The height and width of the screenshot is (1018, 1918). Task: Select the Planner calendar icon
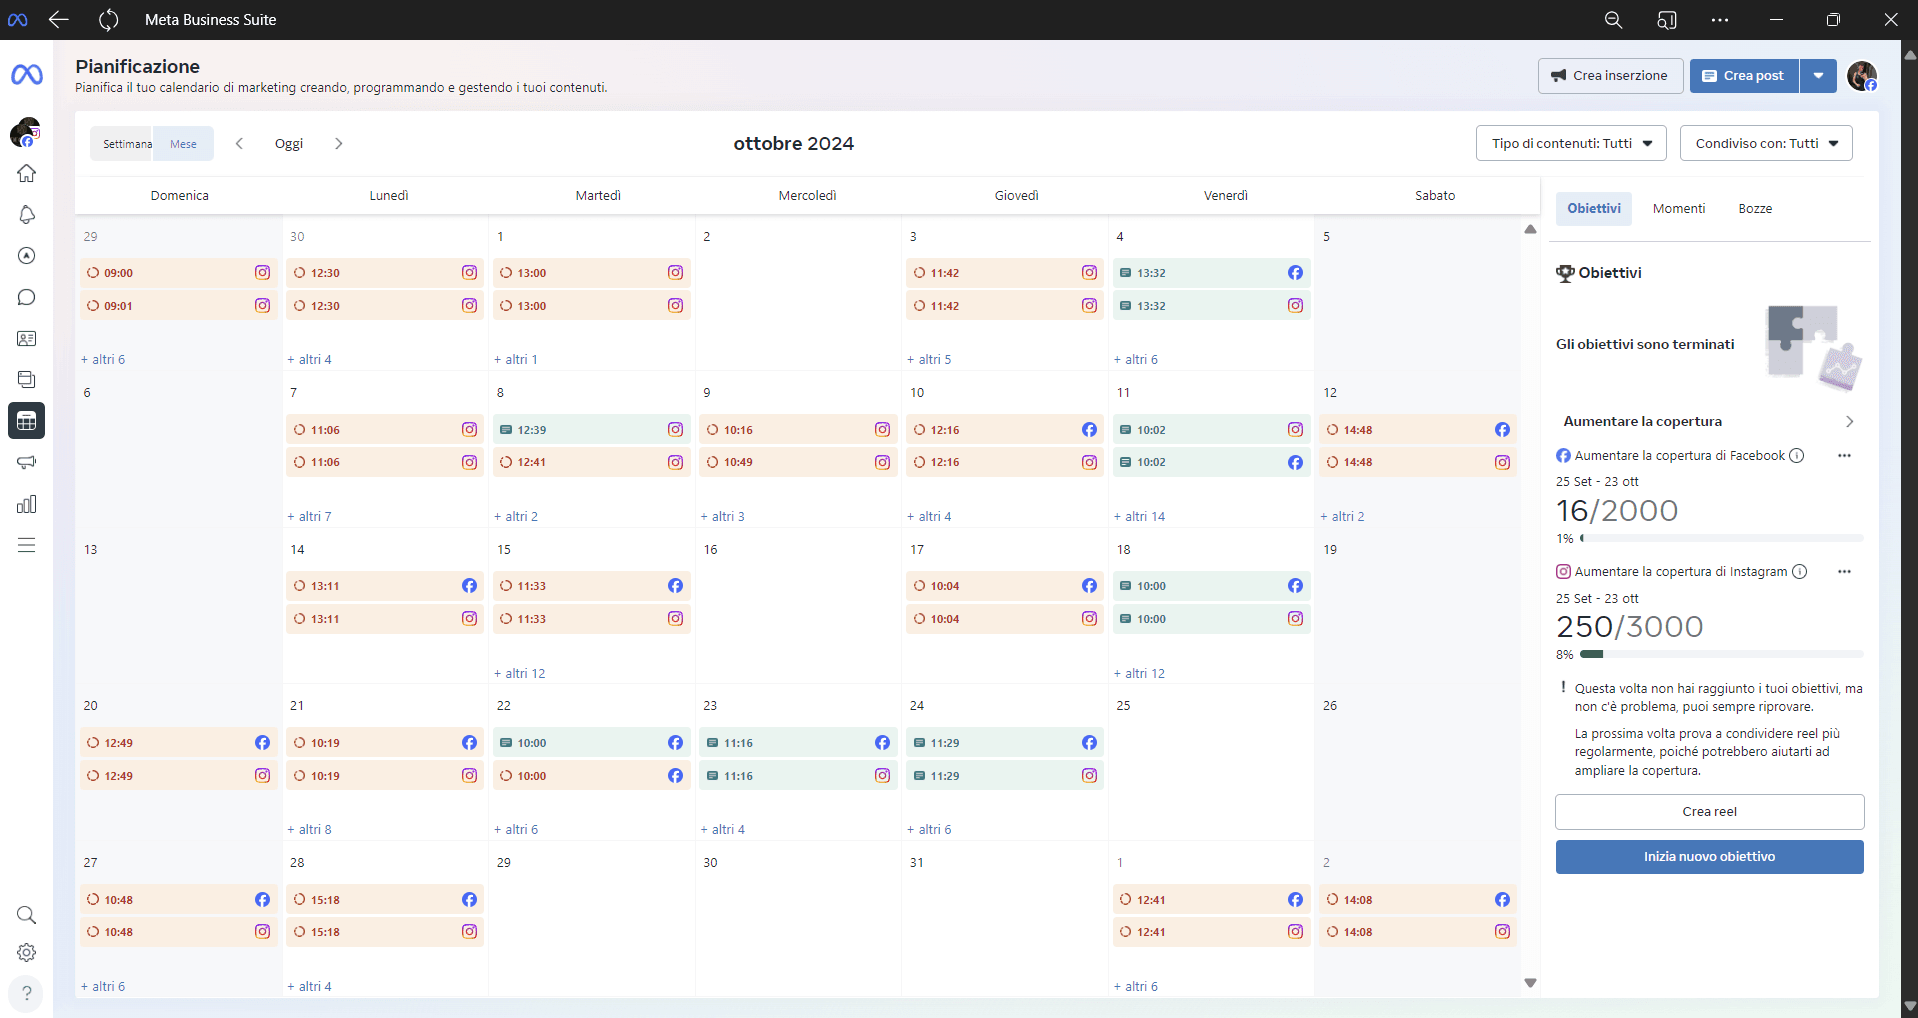click(26, 420)
